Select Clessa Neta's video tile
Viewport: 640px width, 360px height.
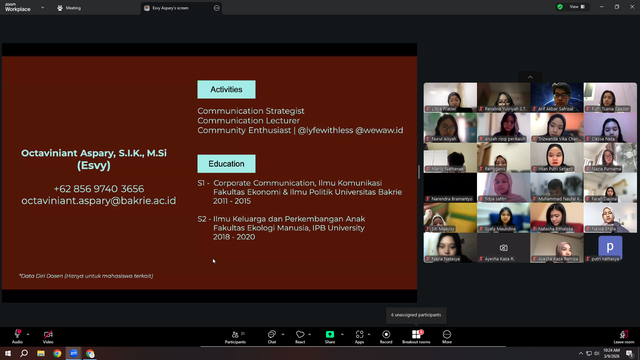pos(610,127)
